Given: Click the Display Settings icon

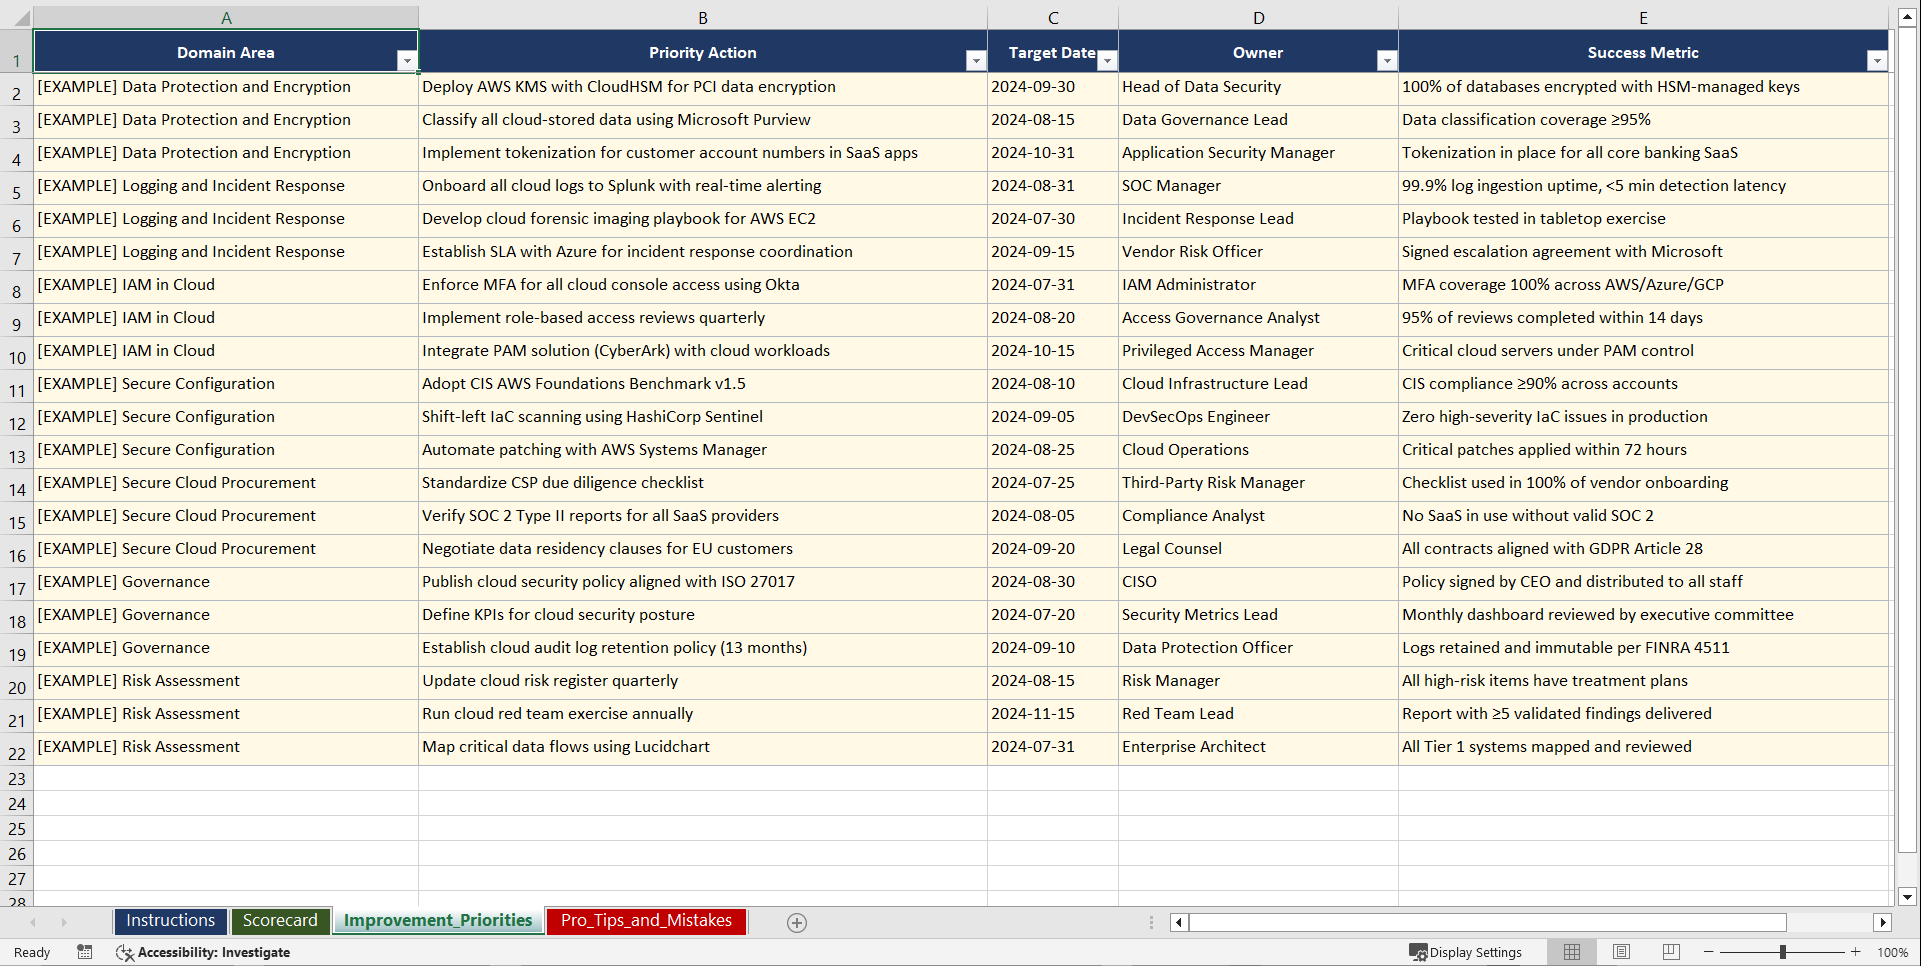Looking at the screenshot, I should pyautogui.click(x=1466, y=952).
